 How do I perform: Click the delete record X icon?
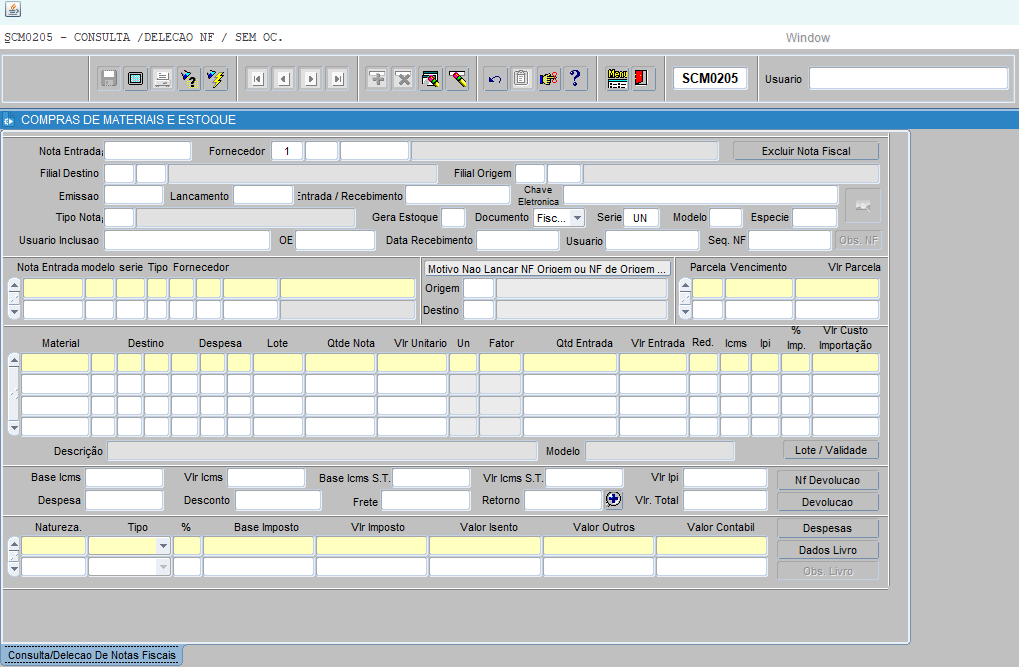pyautogui.click(x=403, y=79)
